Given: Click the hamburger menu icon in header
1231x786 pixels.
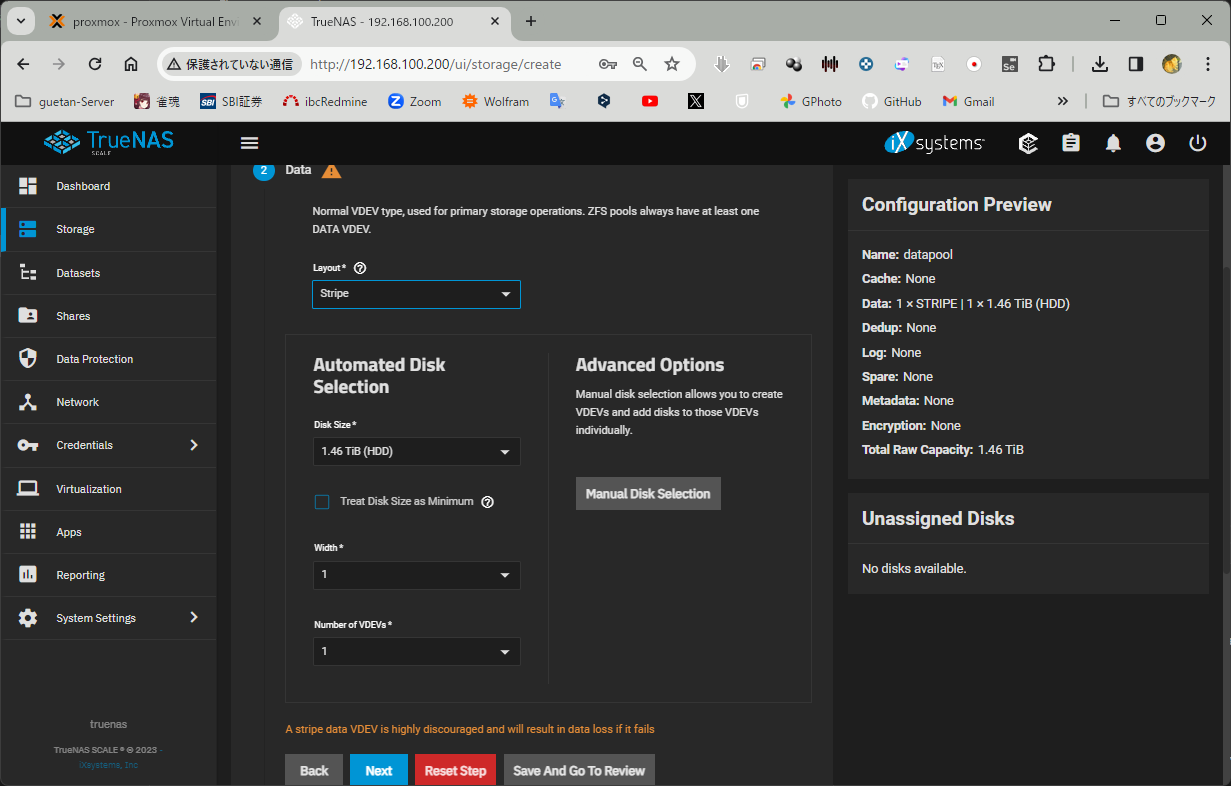Looking at the screenshot, I should [x=250, y=143].
